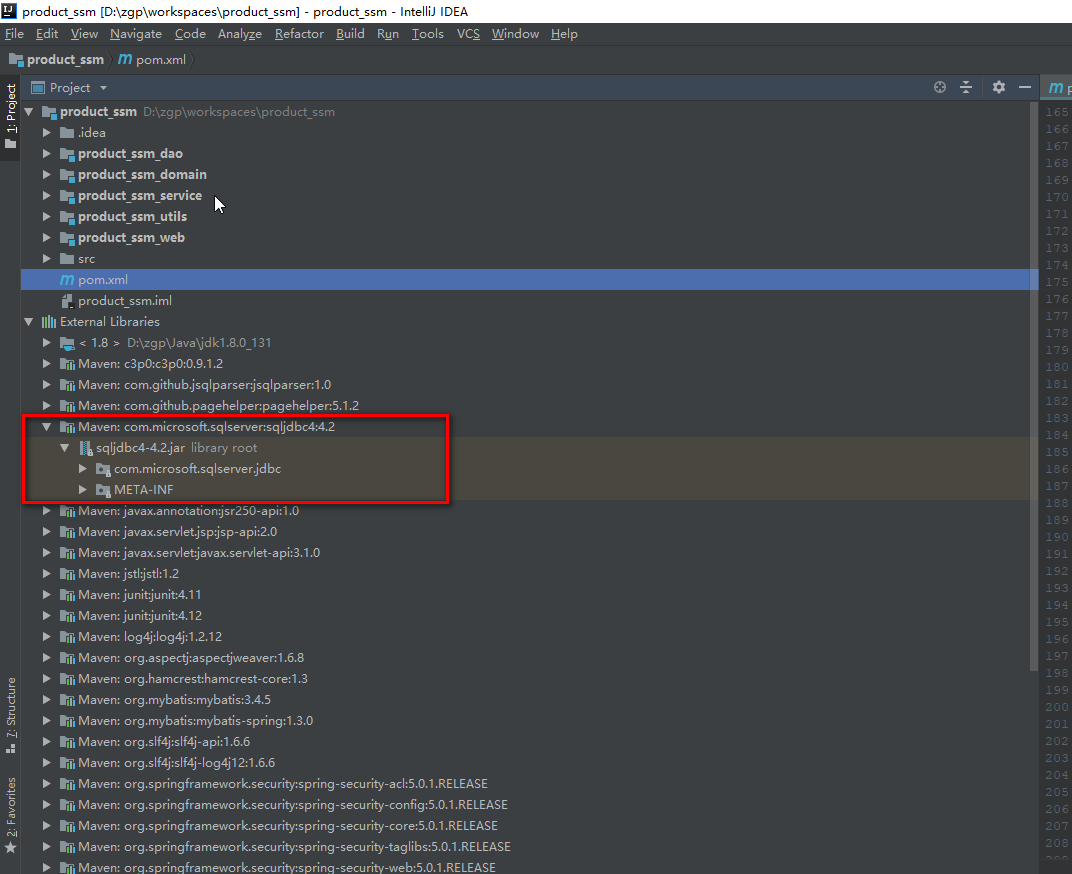The image size is (1072, 874).
Task: Hide the Project panel with the minus icon
Action: coord(1024,87)
